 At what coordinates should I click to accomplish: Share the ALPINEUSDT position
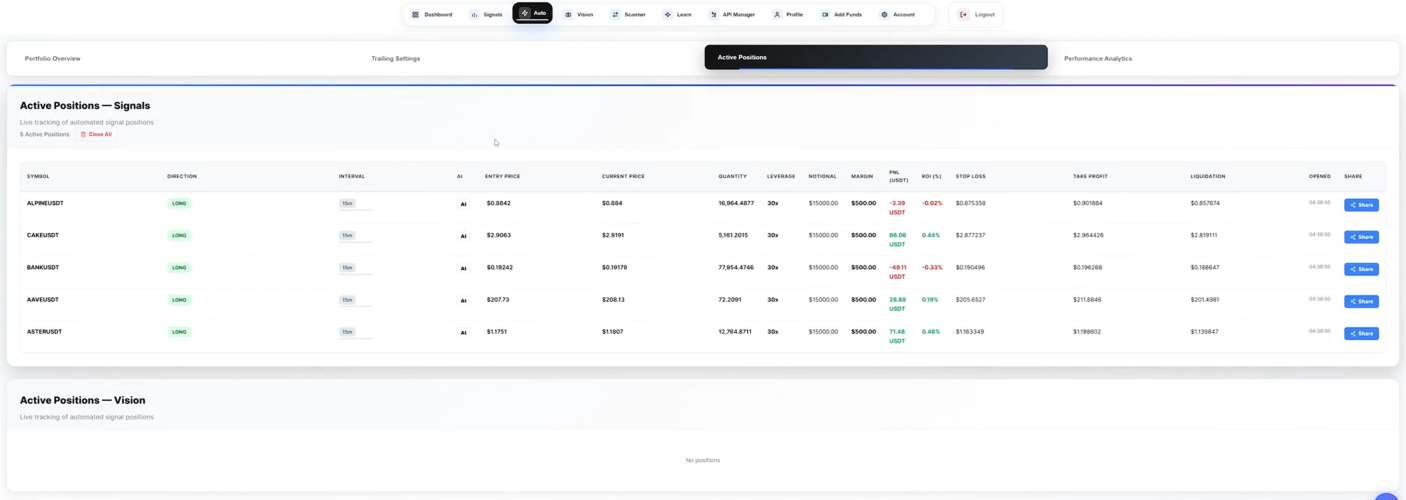click(1361, 205)
